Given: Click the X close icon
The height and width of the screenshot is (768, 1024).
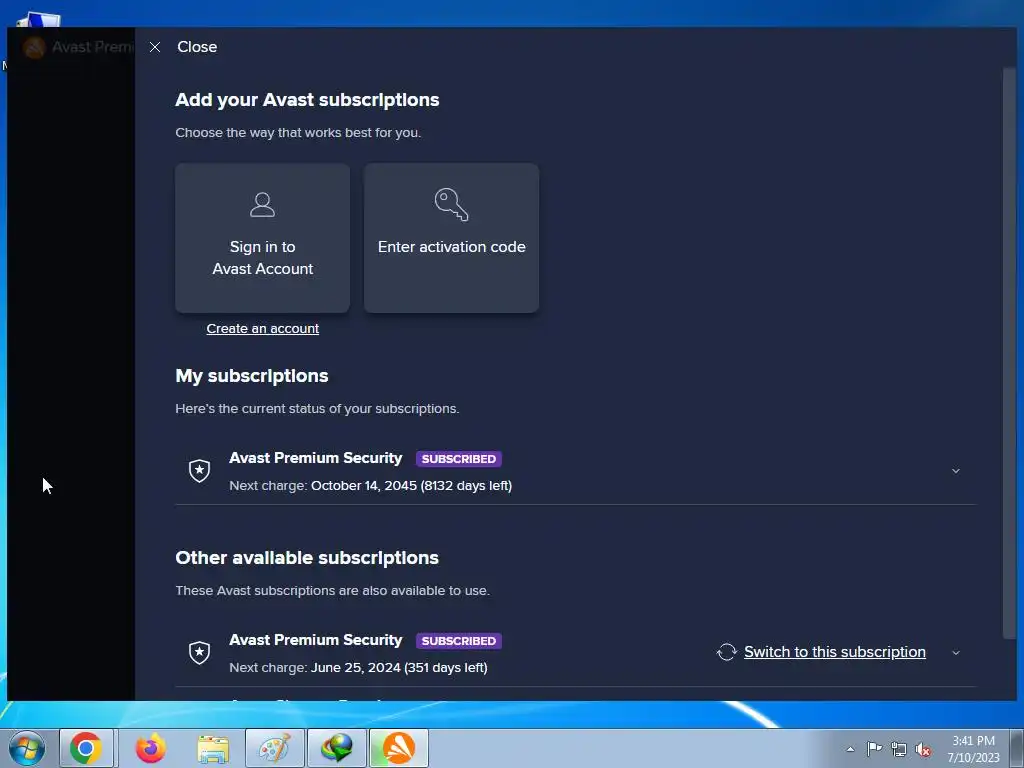Looking at the screenshot, I should (155, 47).
